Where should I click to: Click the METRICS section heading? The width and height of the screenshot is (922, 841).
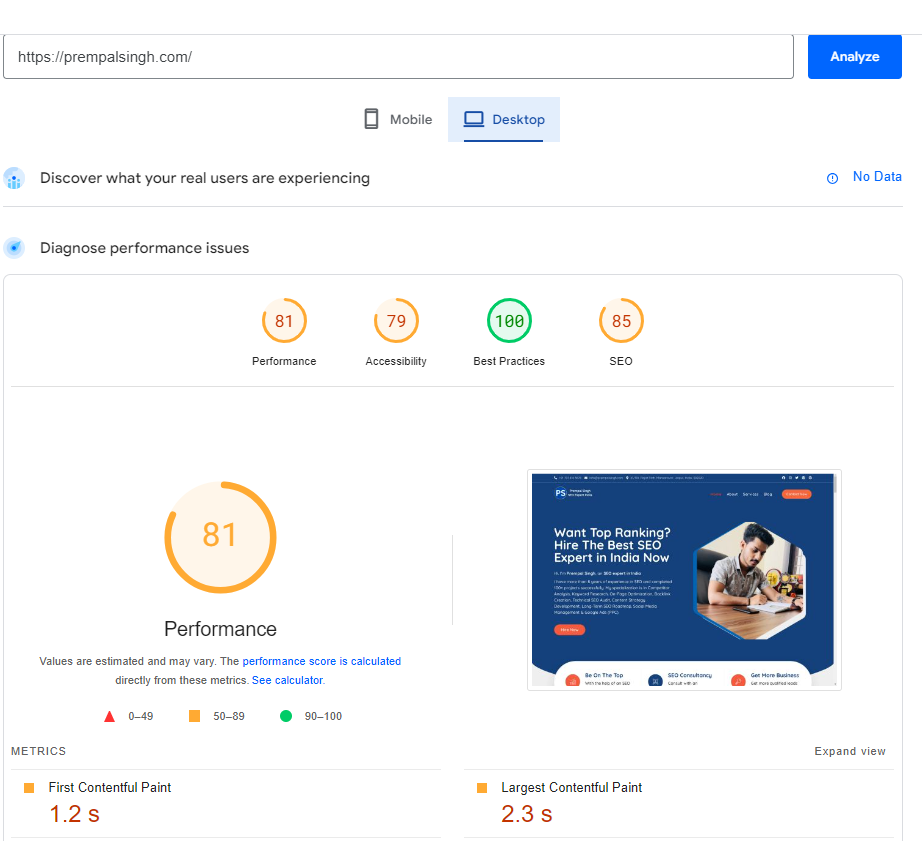[x=38, y=751]
